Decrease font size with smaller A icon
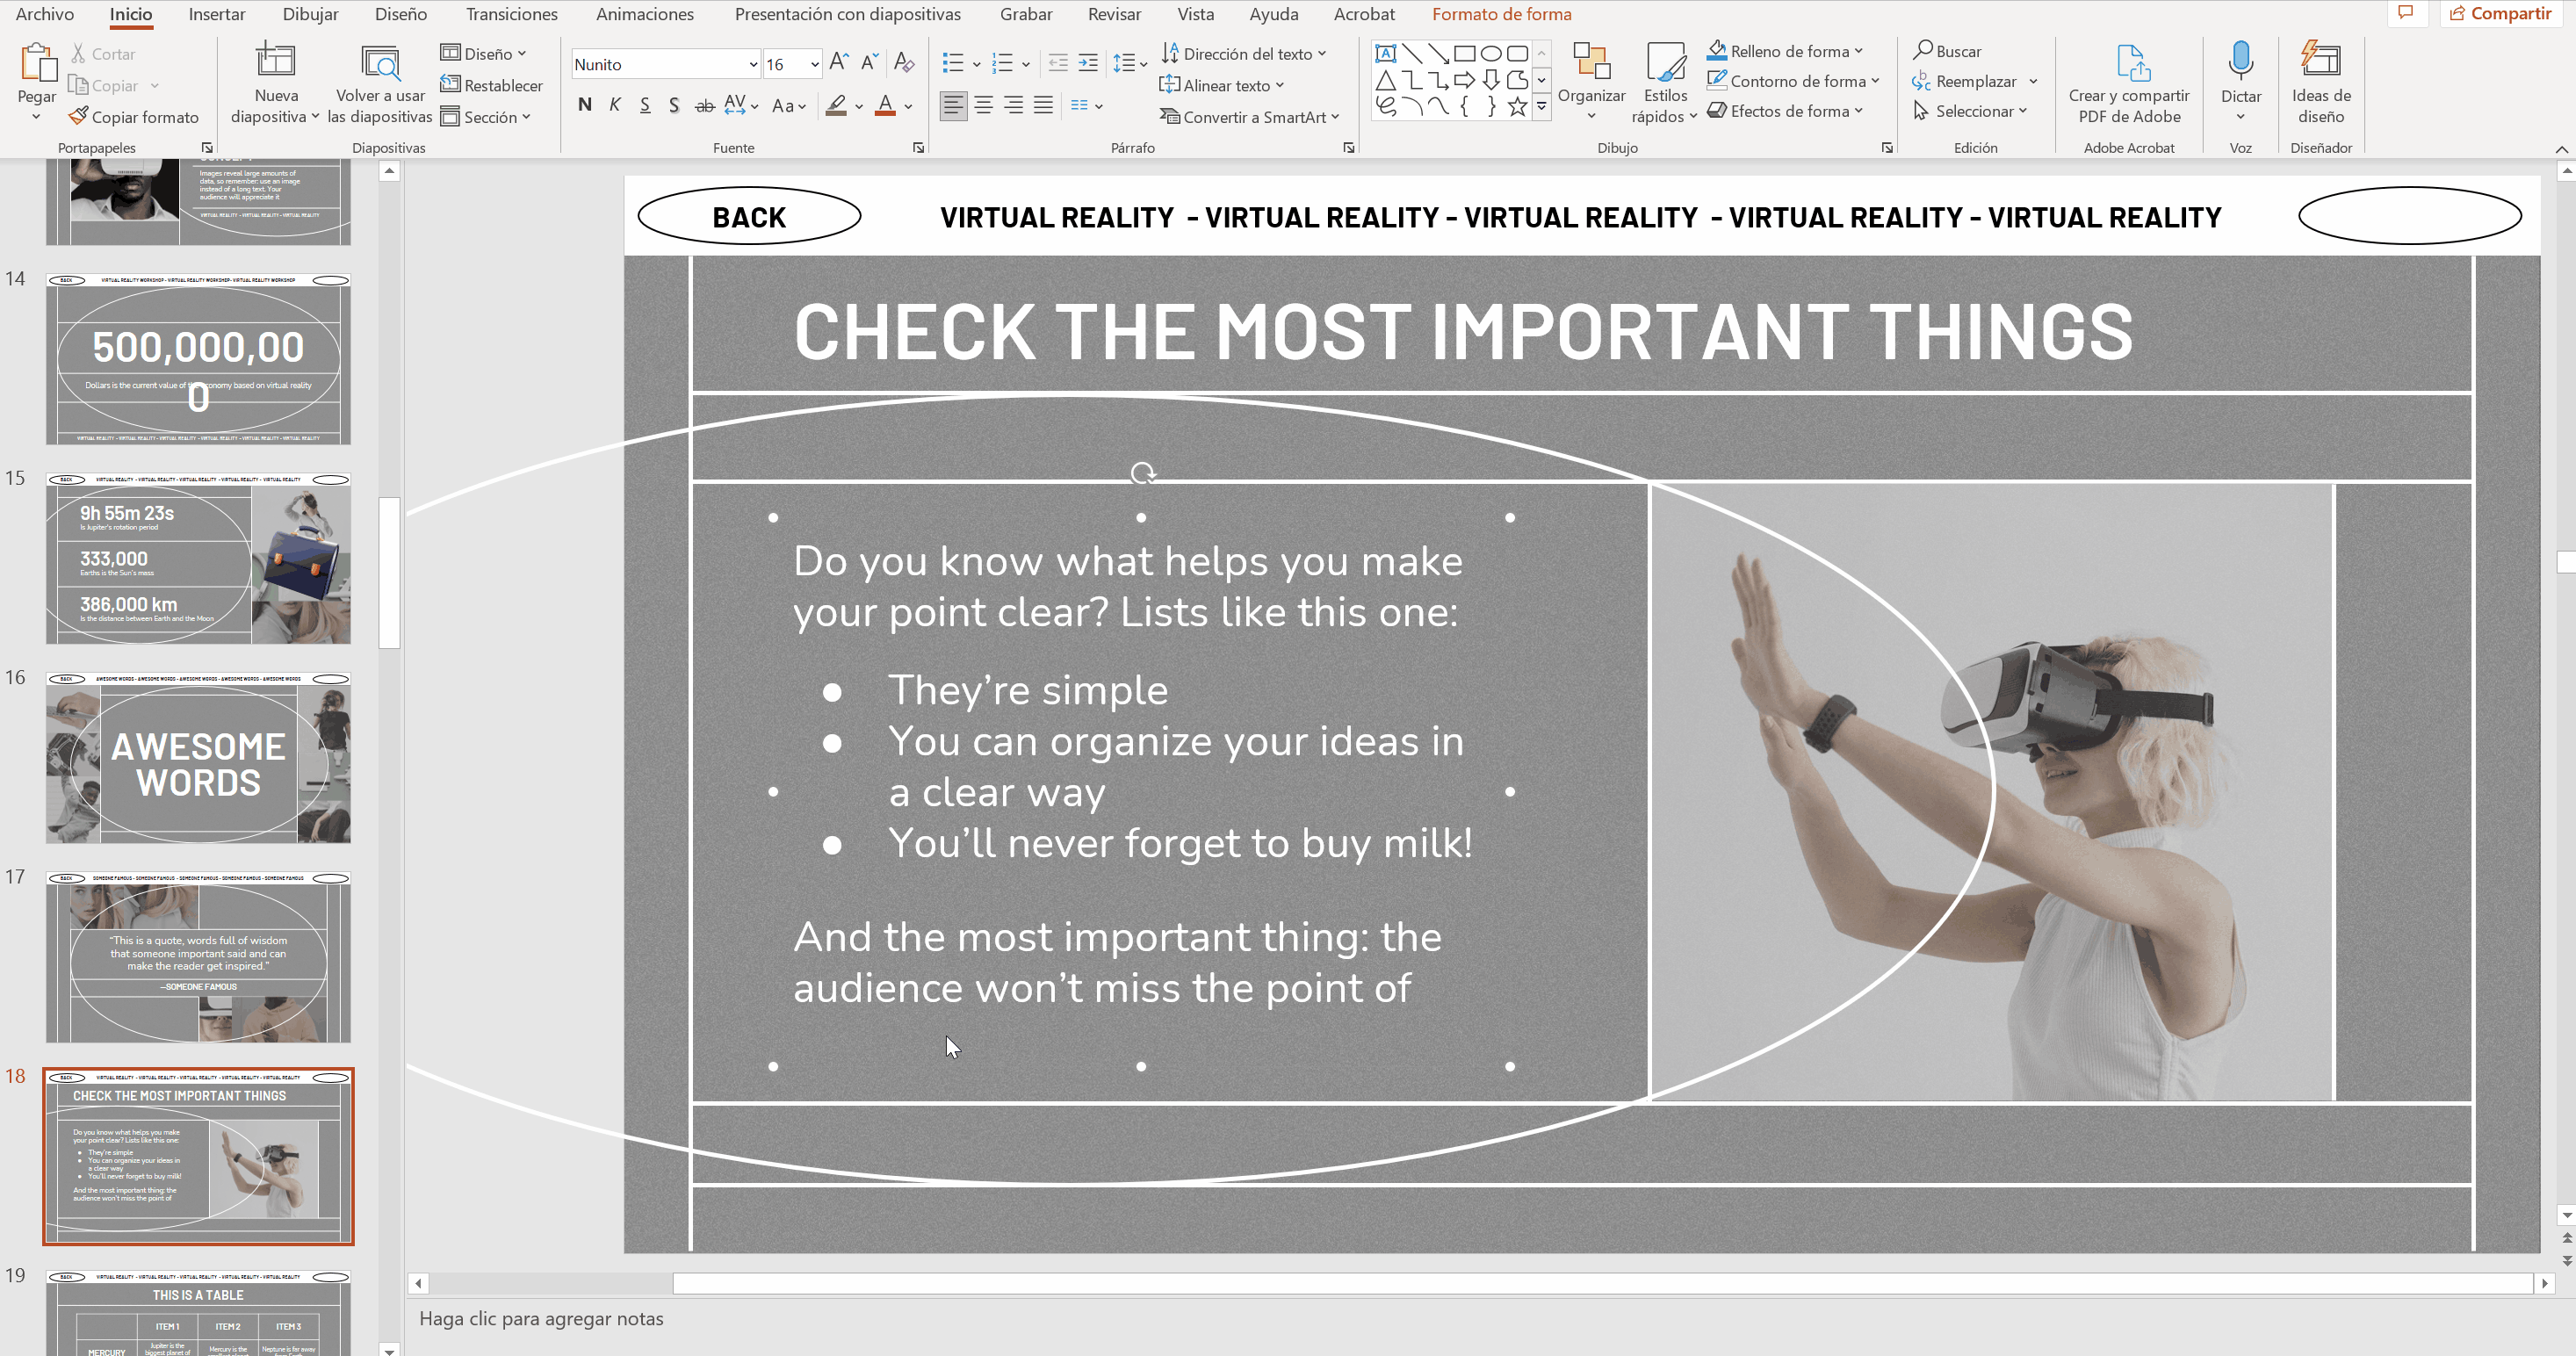 869,62
